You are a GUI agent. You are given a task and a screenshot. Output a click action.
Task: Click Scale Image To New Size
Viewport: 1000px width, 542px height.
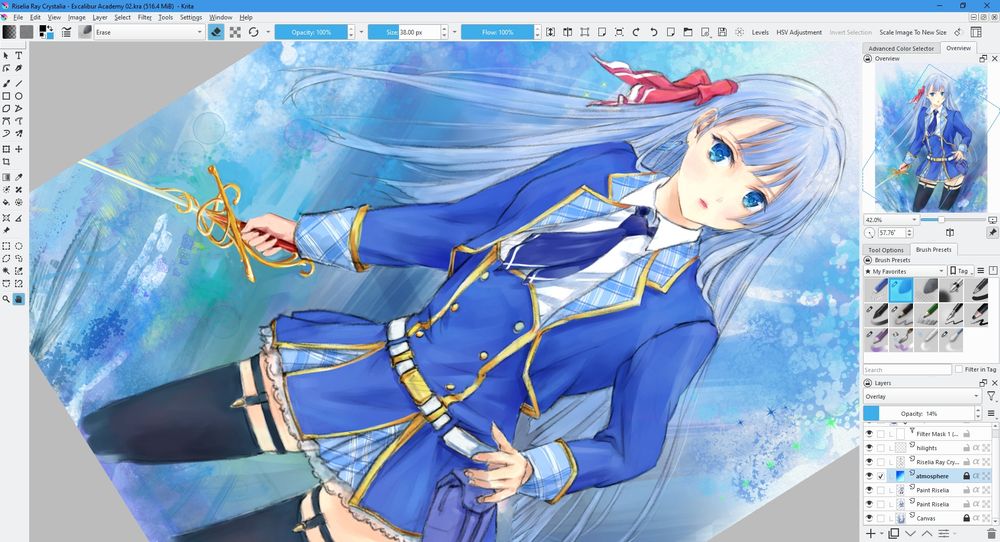(913, 32)
